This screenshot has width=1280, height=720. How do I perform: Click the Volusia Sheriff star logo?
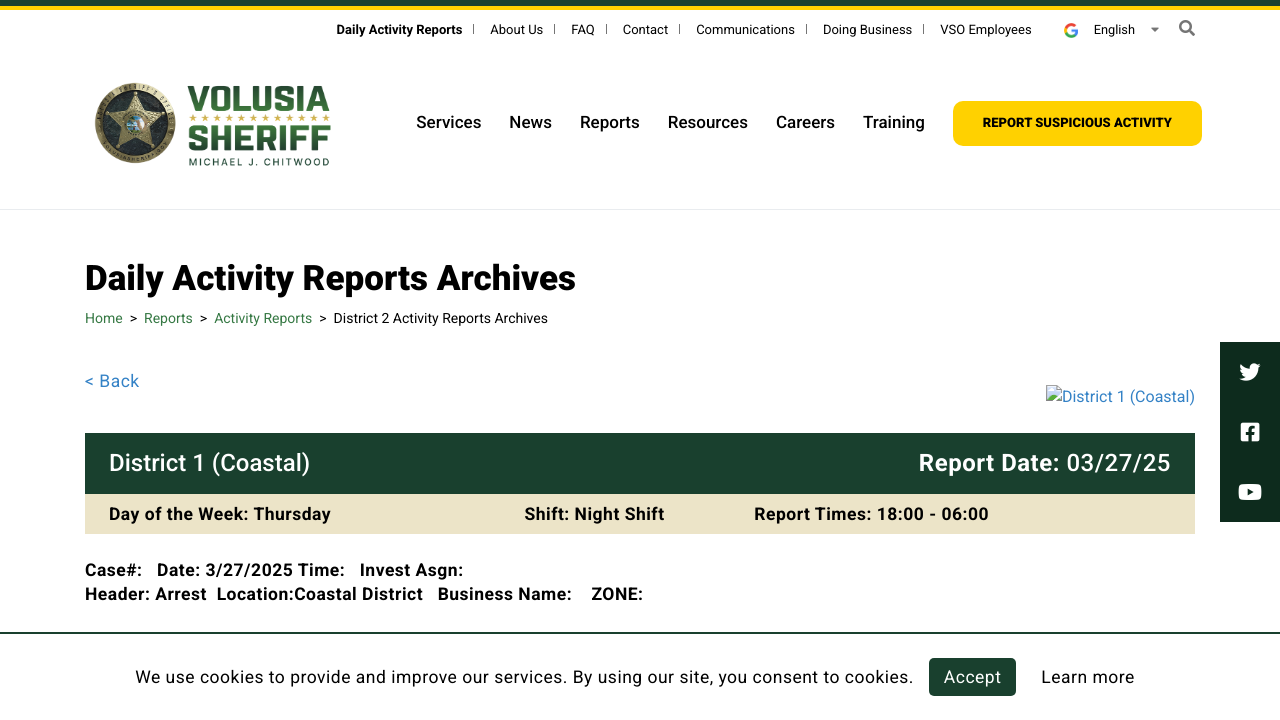pyautogui.click(x=137, y=122)
